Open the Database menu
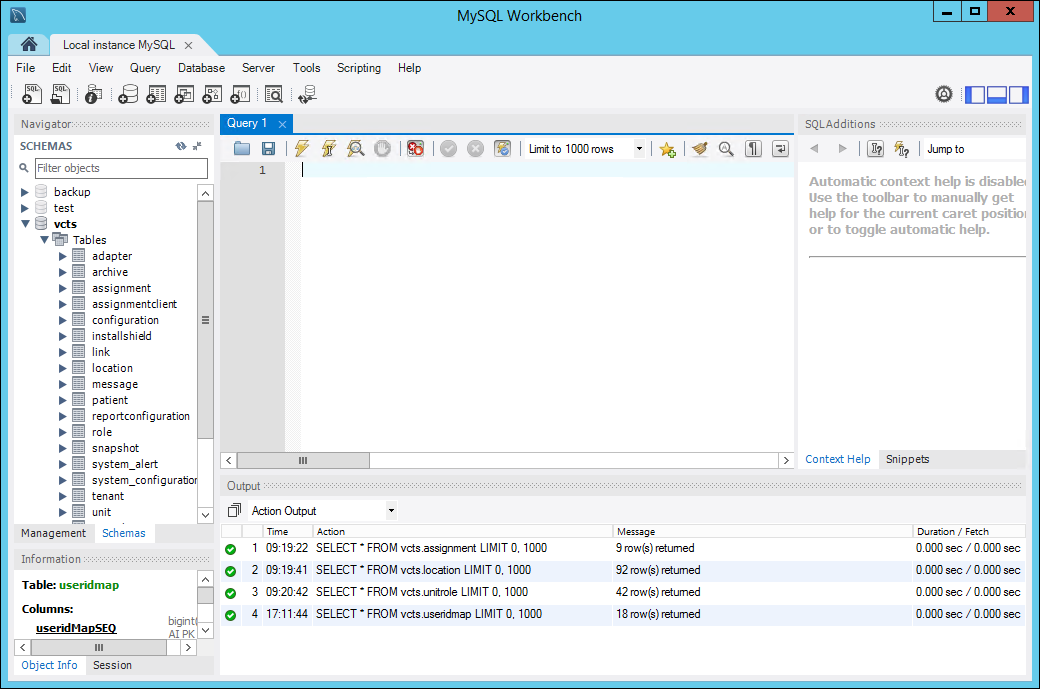This screenshot has width=1040, height=689. 201,68
